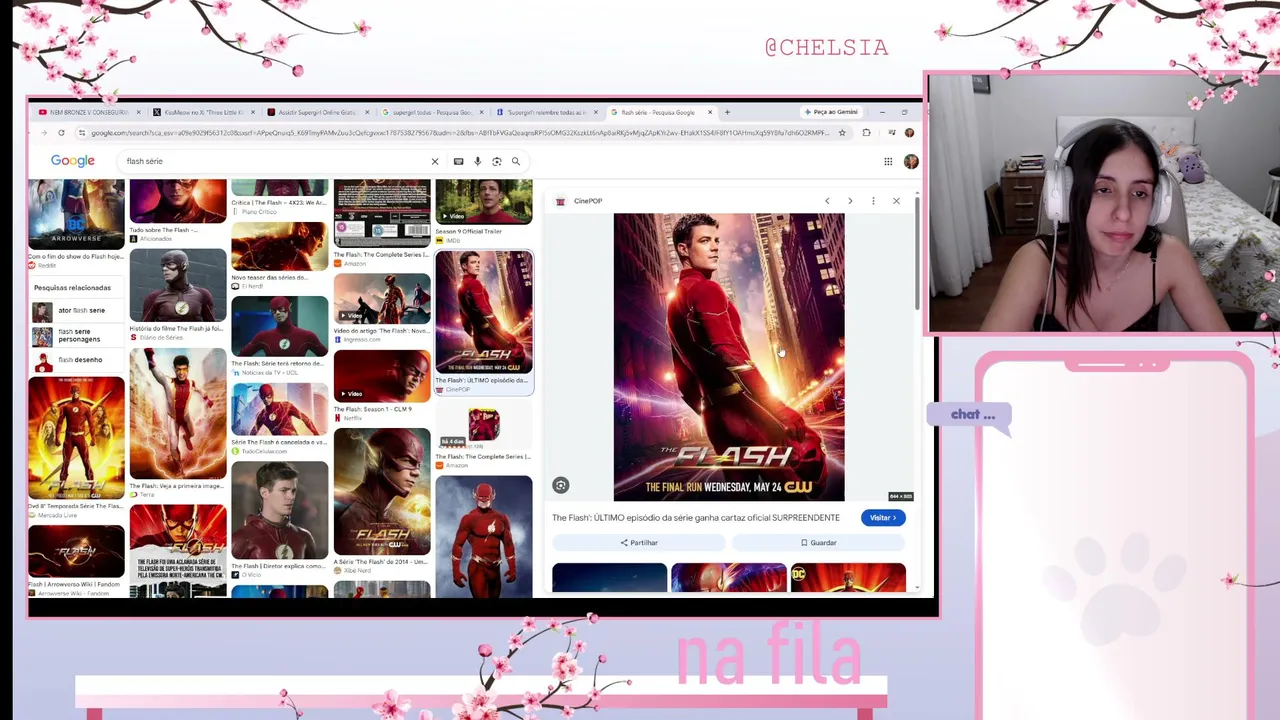Open the Chrome profile avatar in toolbar
Screen dimensions: 1280x720
point(909,133)
